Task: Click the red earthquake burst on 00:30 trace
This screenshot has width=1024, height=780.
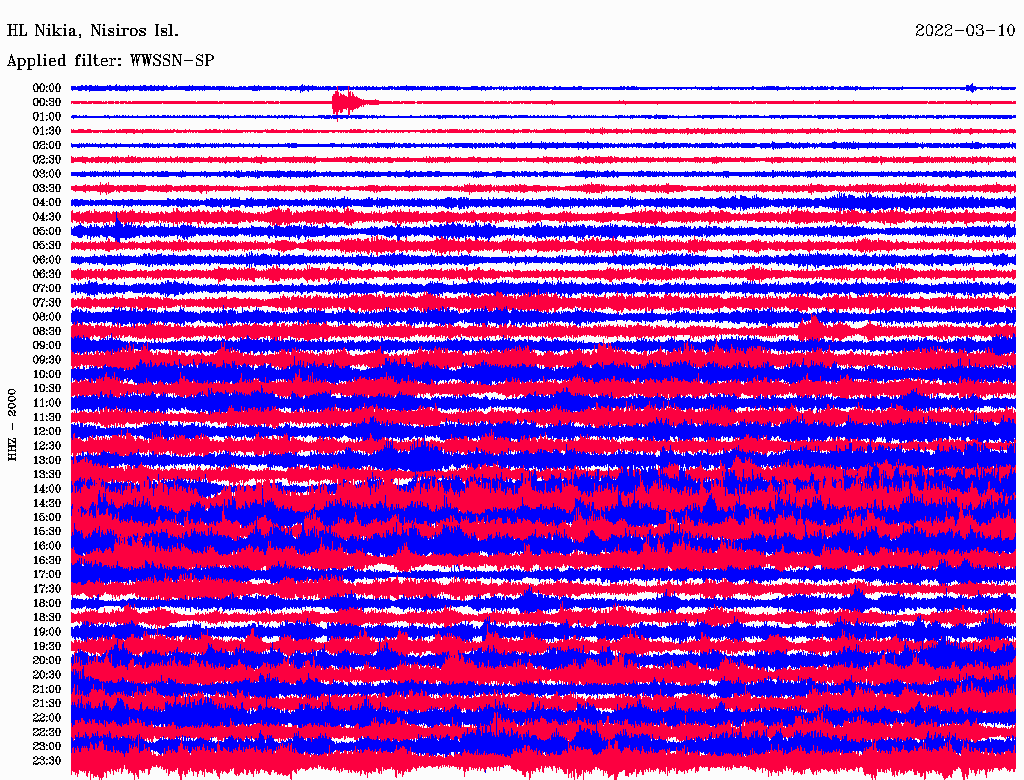Action: click(346, 102)
